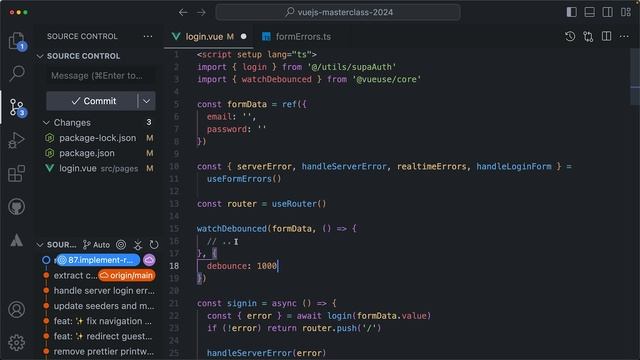
Task: Customize editor layout
Action: (626, 12)
